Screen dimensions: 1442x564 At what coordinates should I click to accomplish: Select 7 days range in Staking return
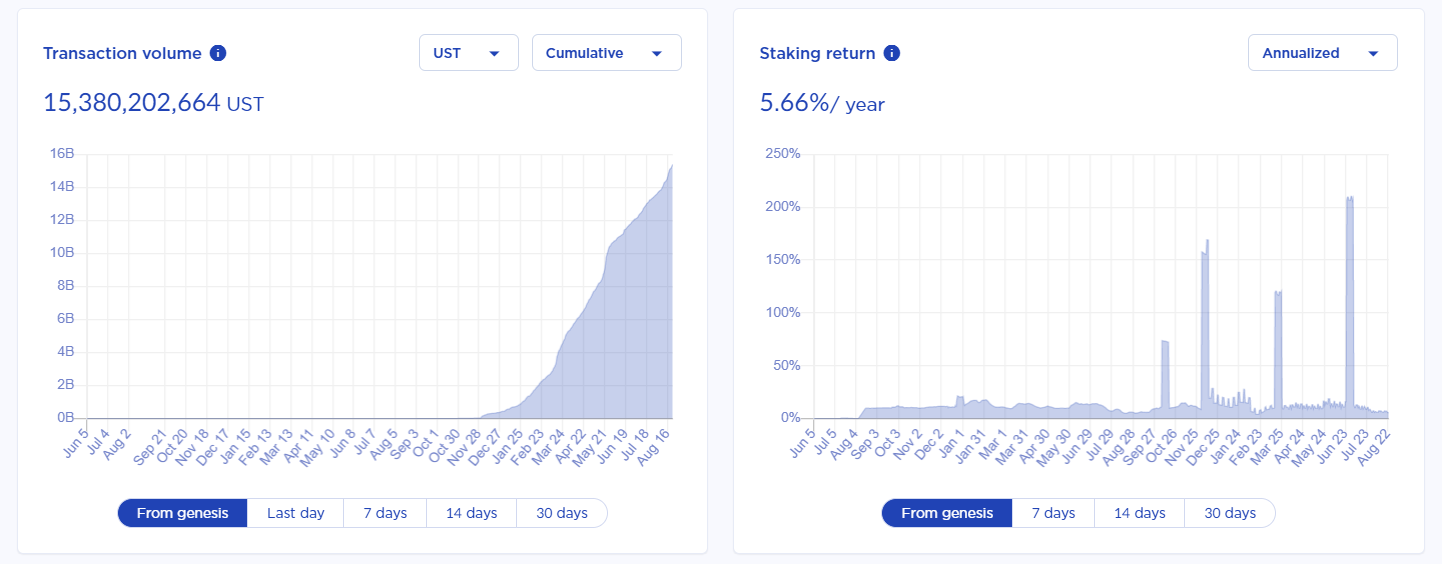(x=1053, y=513)
